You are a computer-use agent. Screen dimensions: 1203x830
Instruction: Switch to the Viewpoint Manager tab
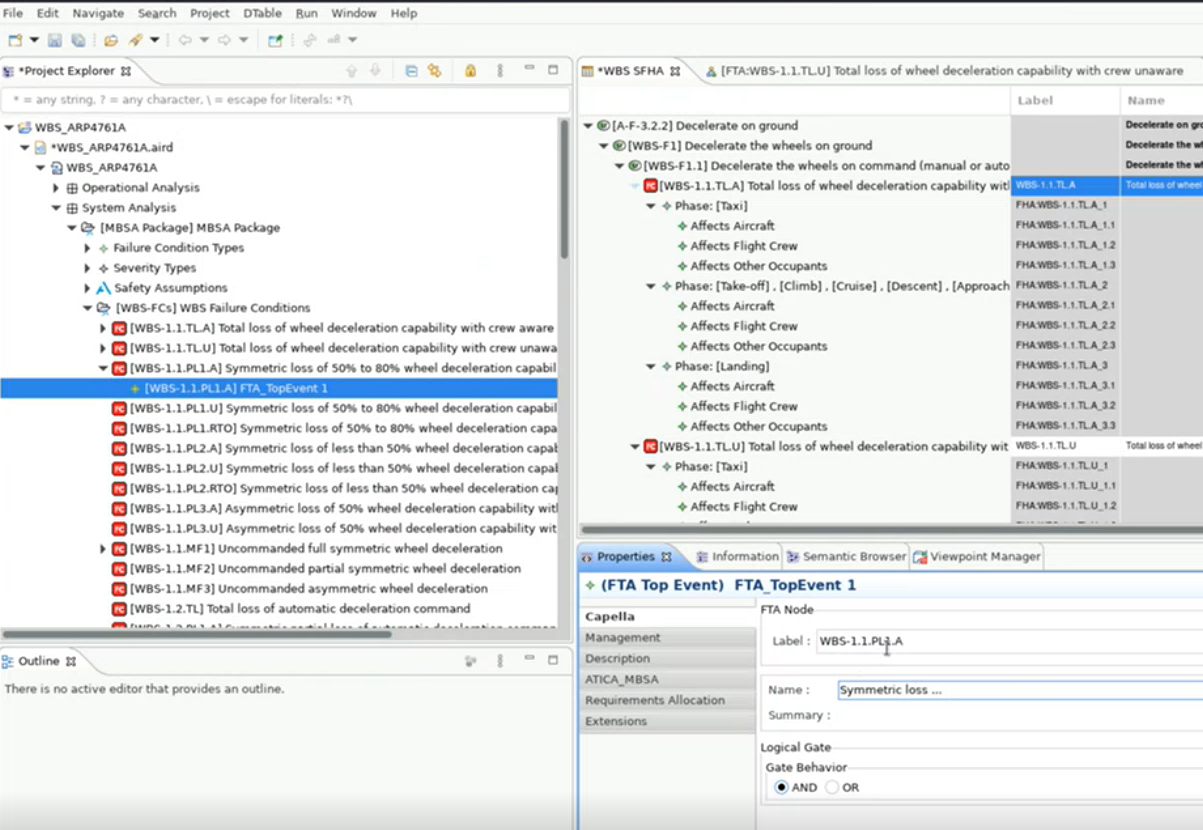976,557
